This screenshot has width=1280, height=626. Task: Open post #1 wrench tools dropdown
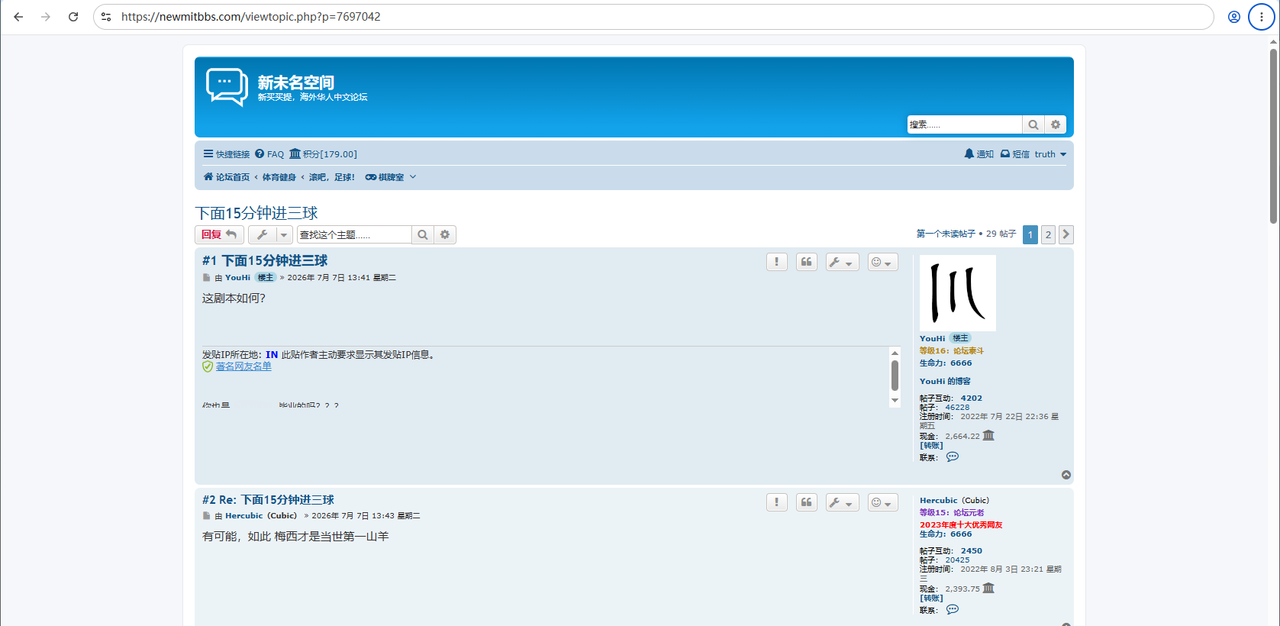coord(842,262)
